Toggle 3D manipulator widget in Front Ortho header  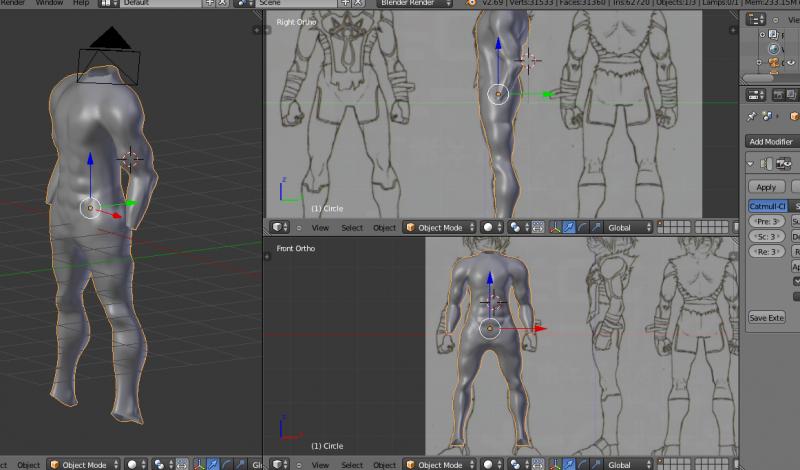554,464
